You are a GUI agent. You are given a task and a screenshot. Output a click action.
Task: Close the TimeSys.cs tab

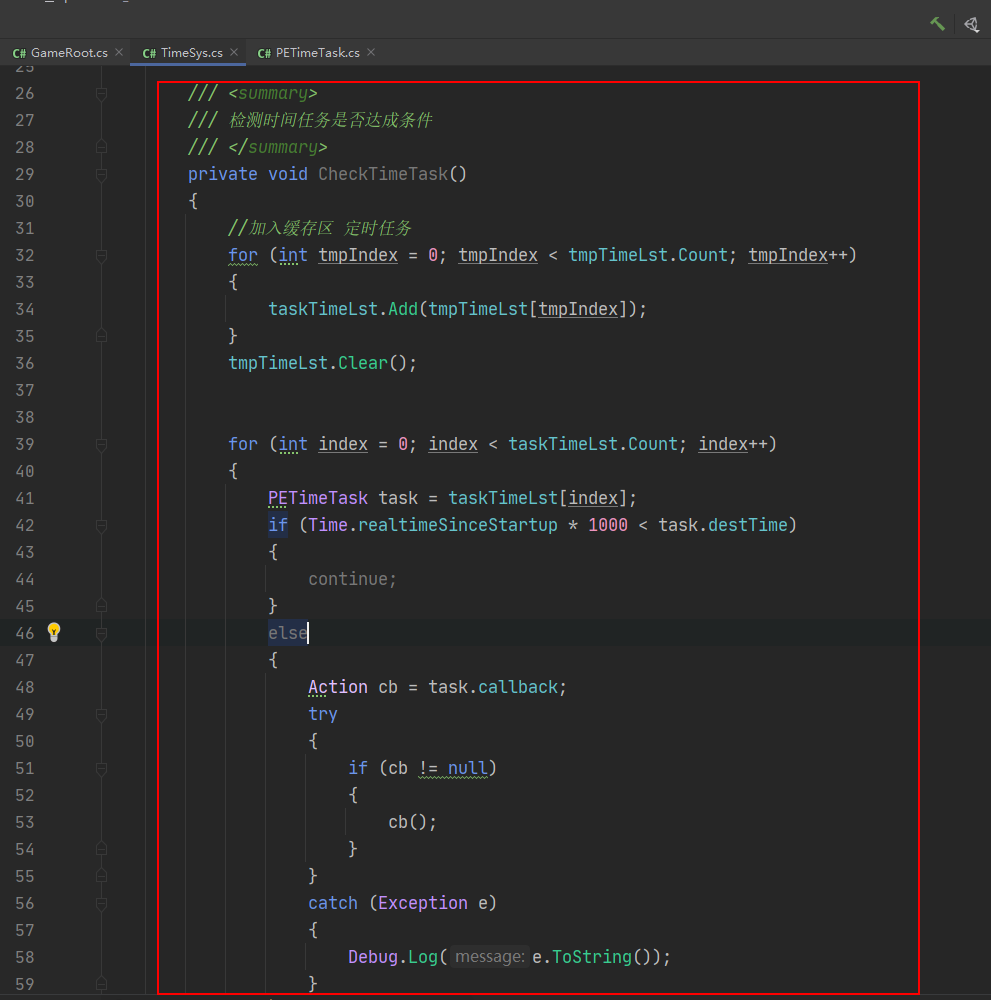[234, 52]
